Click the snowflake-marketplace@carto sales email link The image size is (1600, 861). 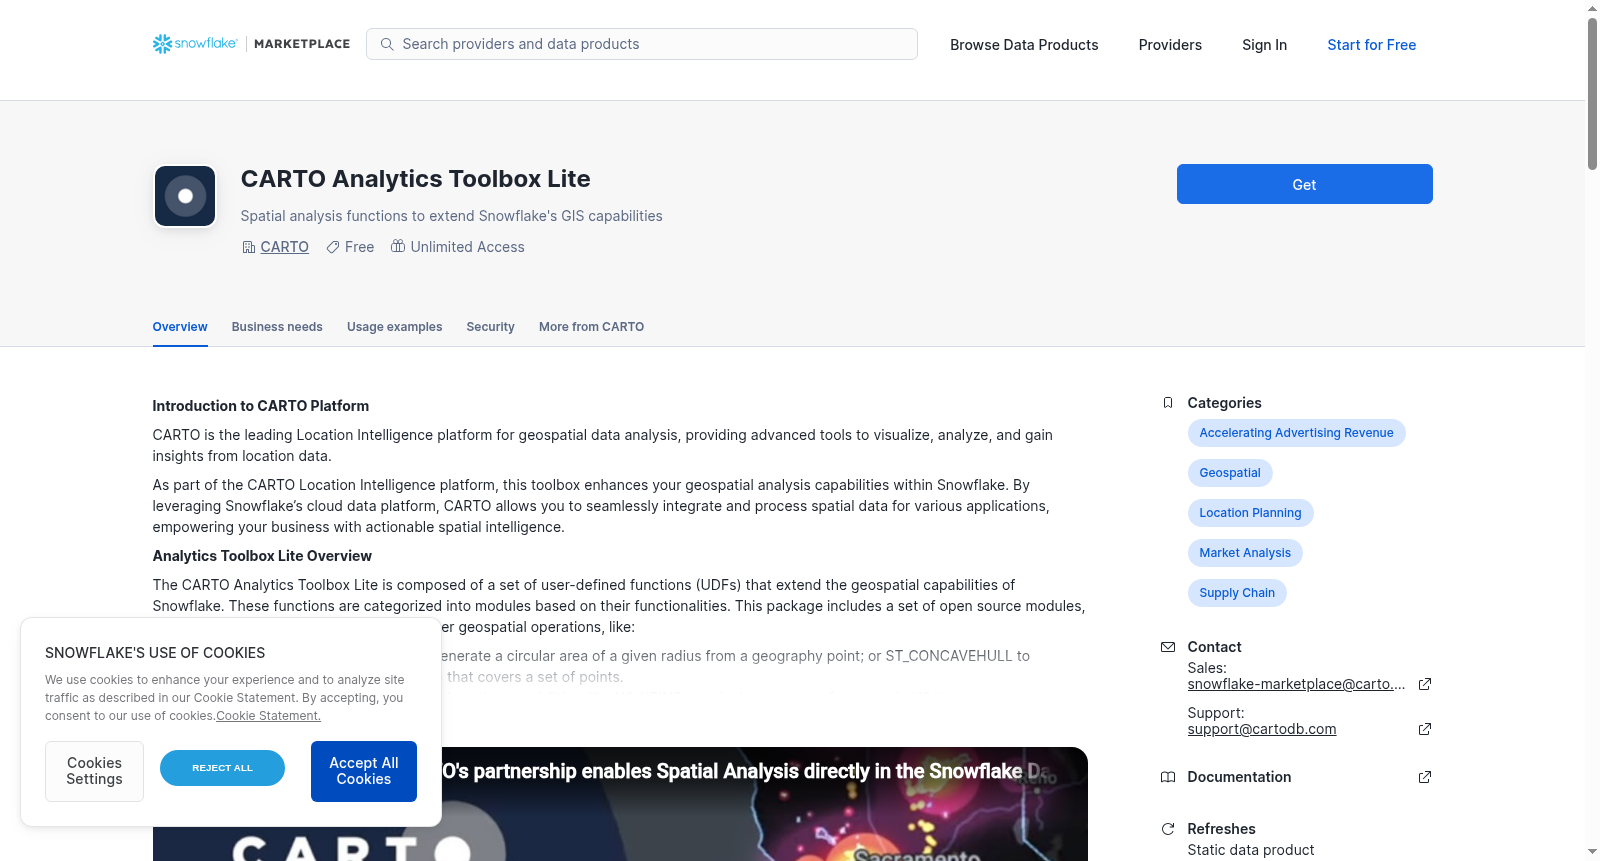[x=1296, y=684]
